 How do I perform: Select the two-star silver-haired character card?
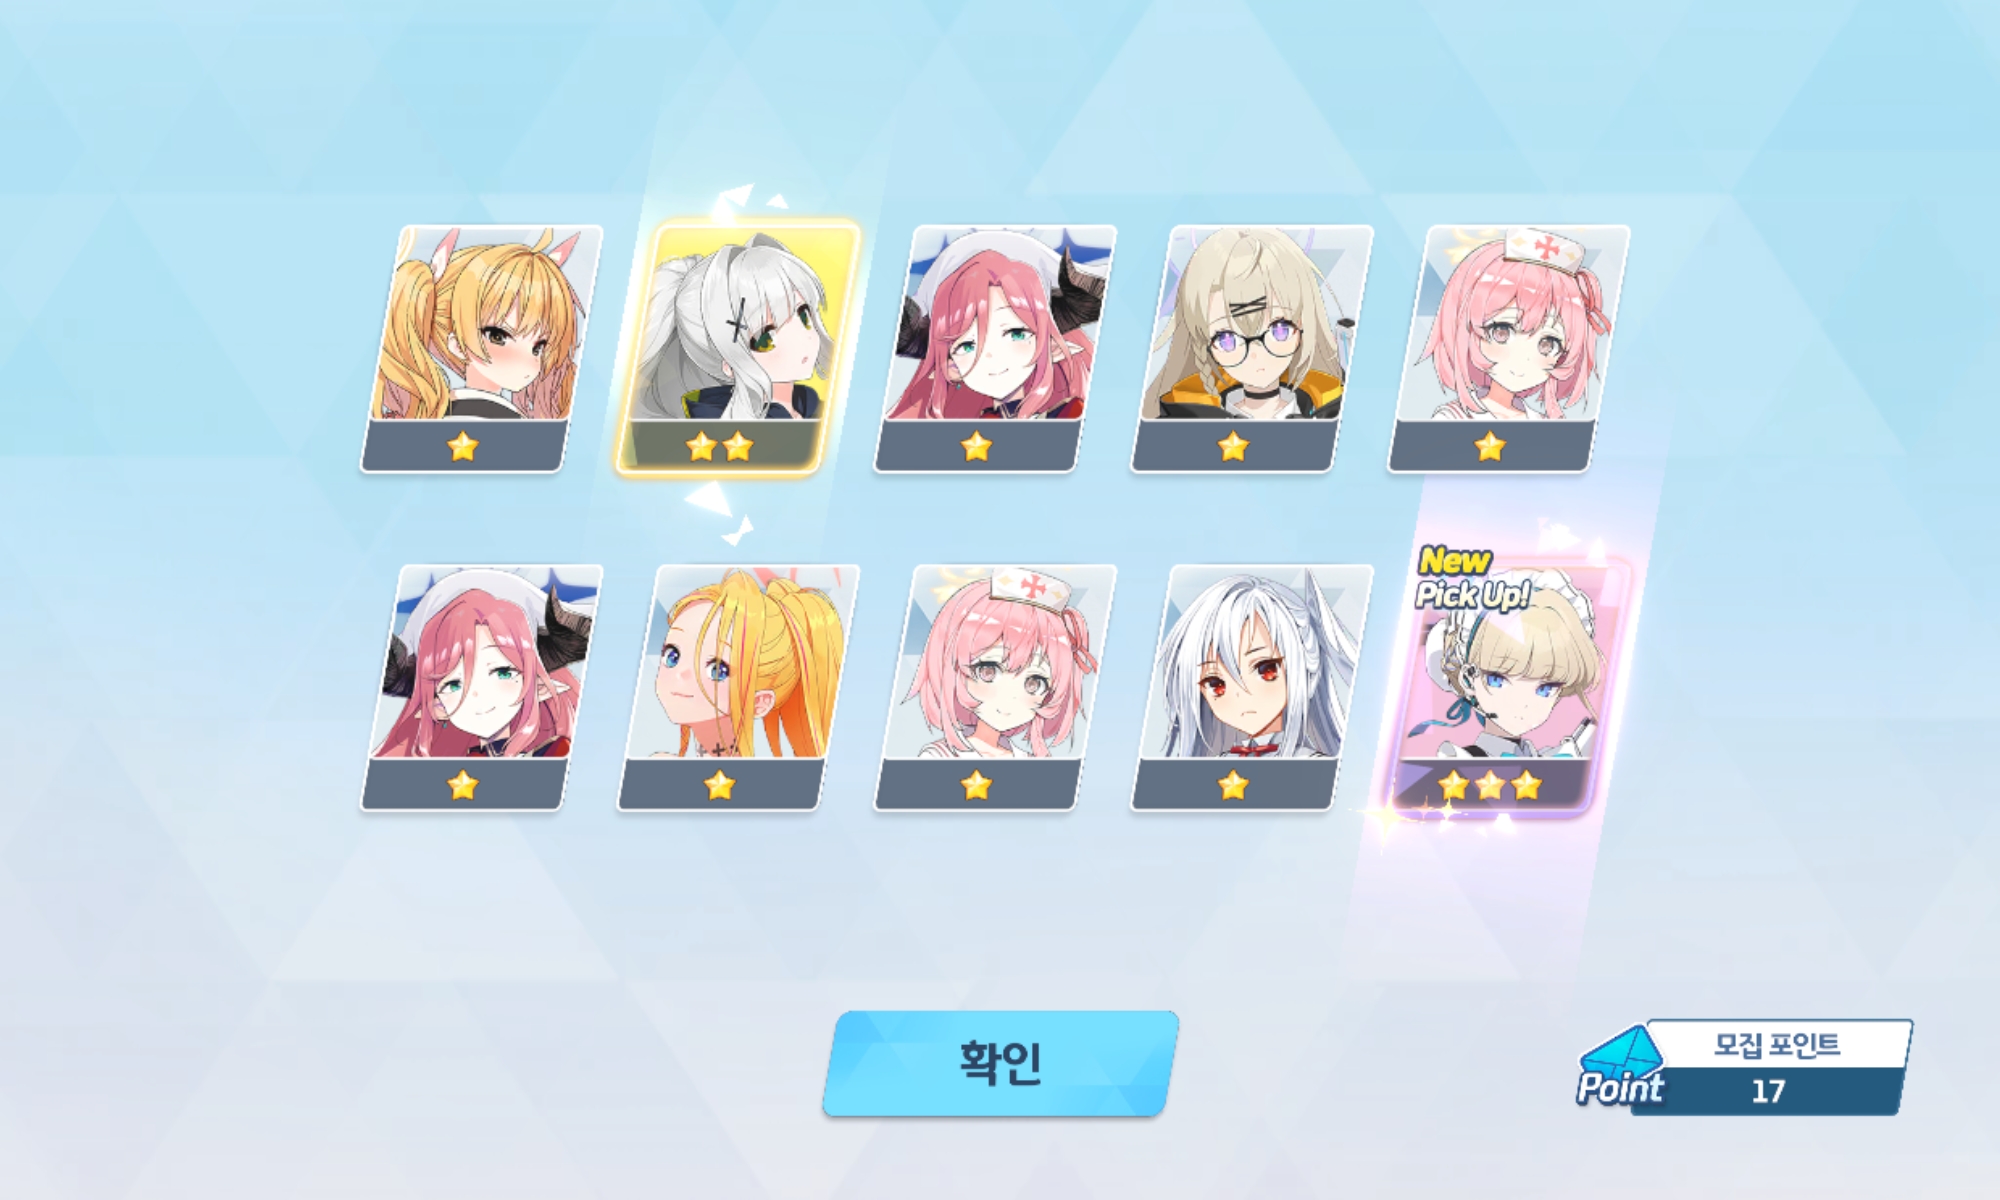(x=738, y=347)
